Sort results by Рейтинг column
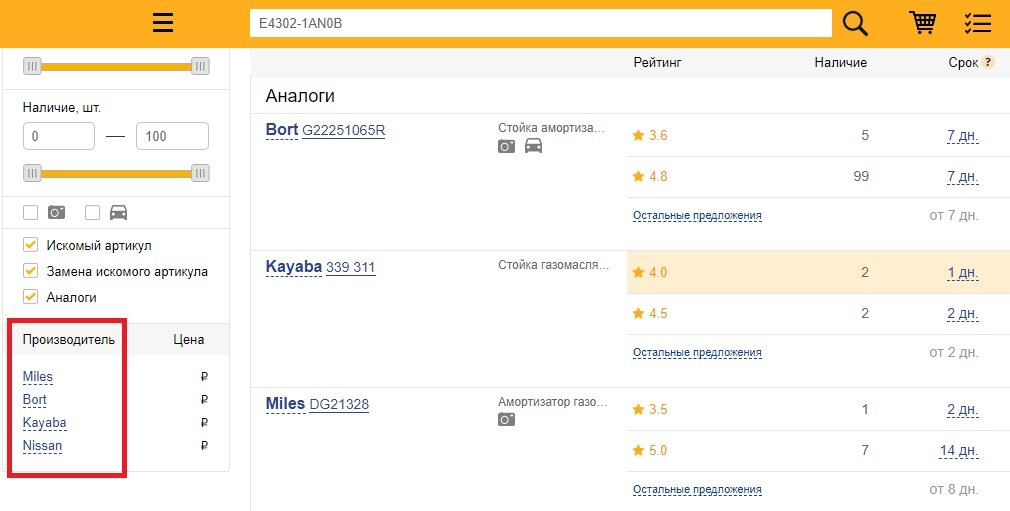Viewport: 1010px width, 511px height. point(657,63)
